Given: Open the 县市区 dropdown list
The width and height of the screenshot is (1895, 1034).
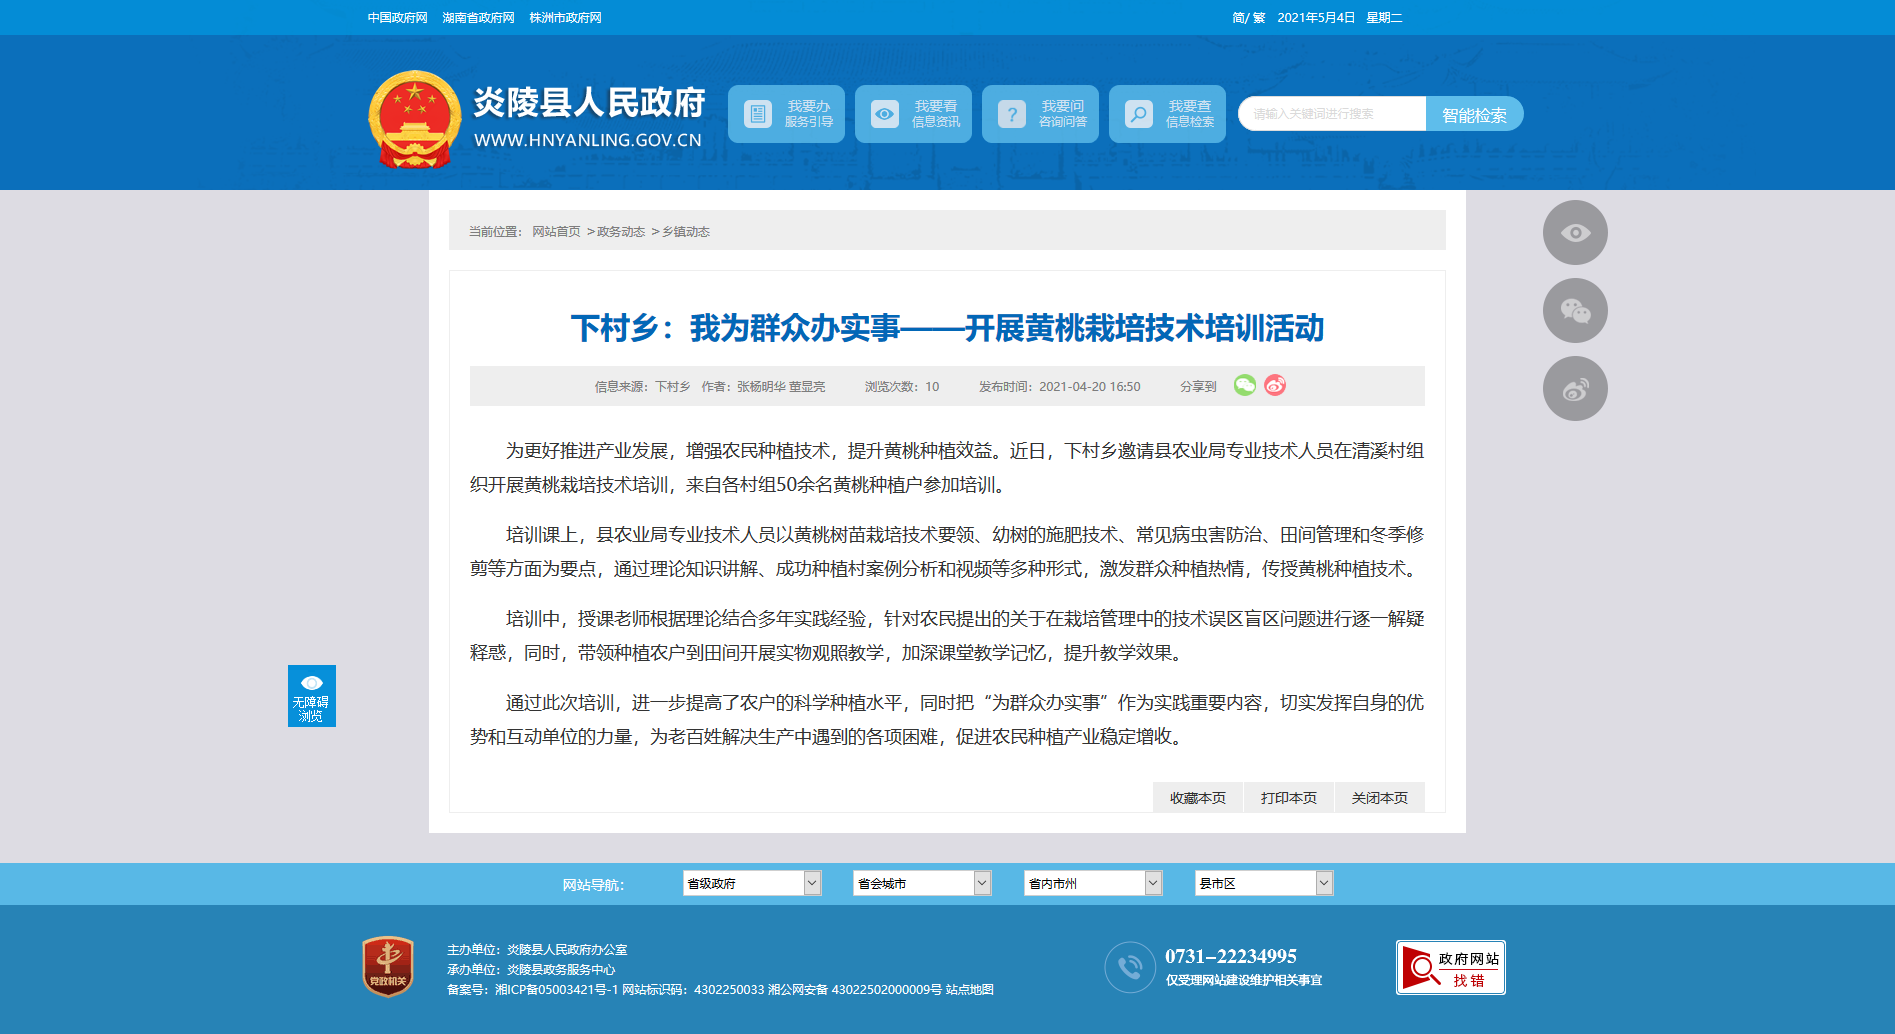Looking at the screenshot, I should click(x=1264, y=883).
